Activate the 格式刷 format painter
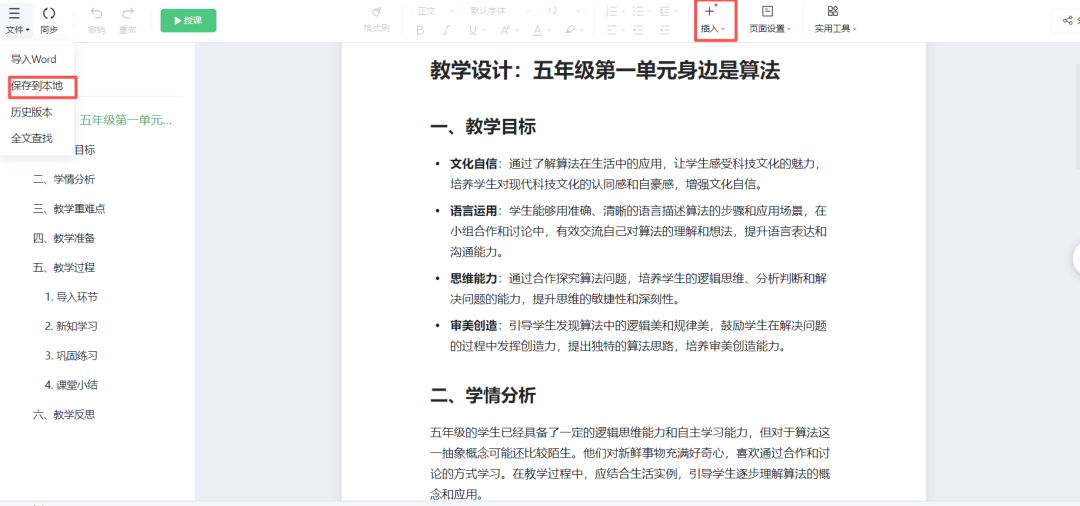The height and width of the screenshot is (506, 1080). 376,12
